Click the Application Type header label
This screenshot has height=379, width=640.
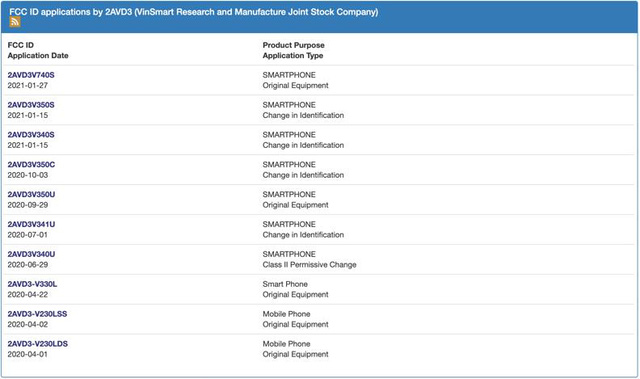point(293,55)
